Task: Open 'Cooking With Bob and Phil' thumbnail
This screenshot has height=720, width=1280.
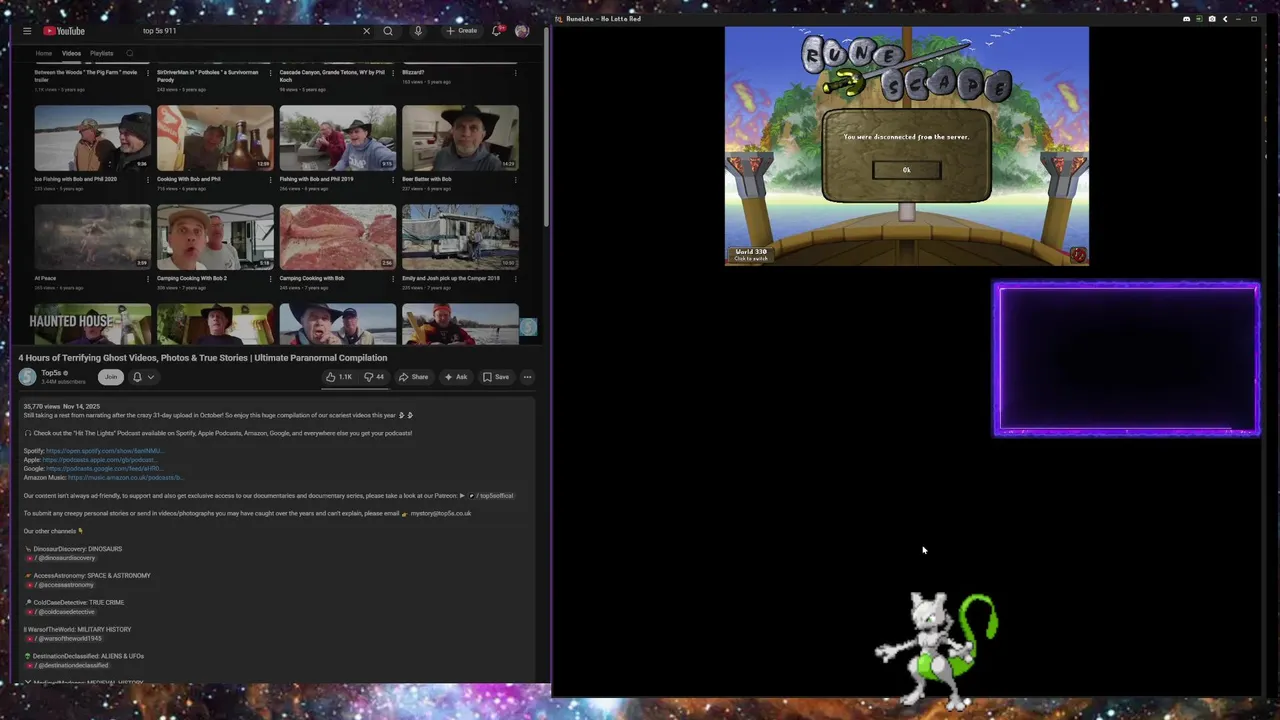Action: pos(215,138)
